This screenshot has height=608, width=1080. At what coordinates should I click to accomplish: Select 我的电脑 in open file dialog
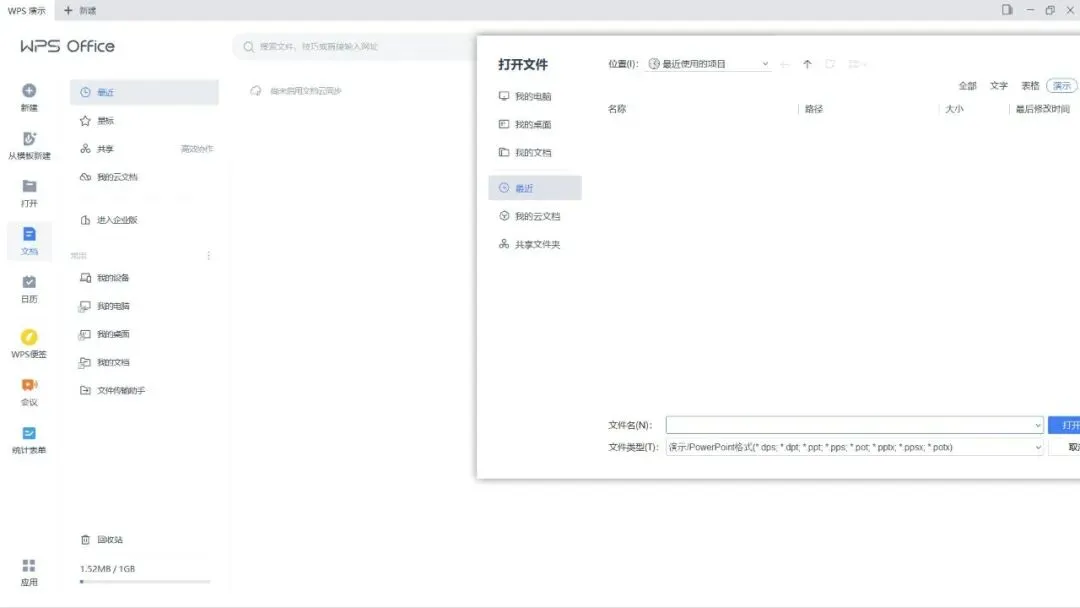[x=534, y=96]
